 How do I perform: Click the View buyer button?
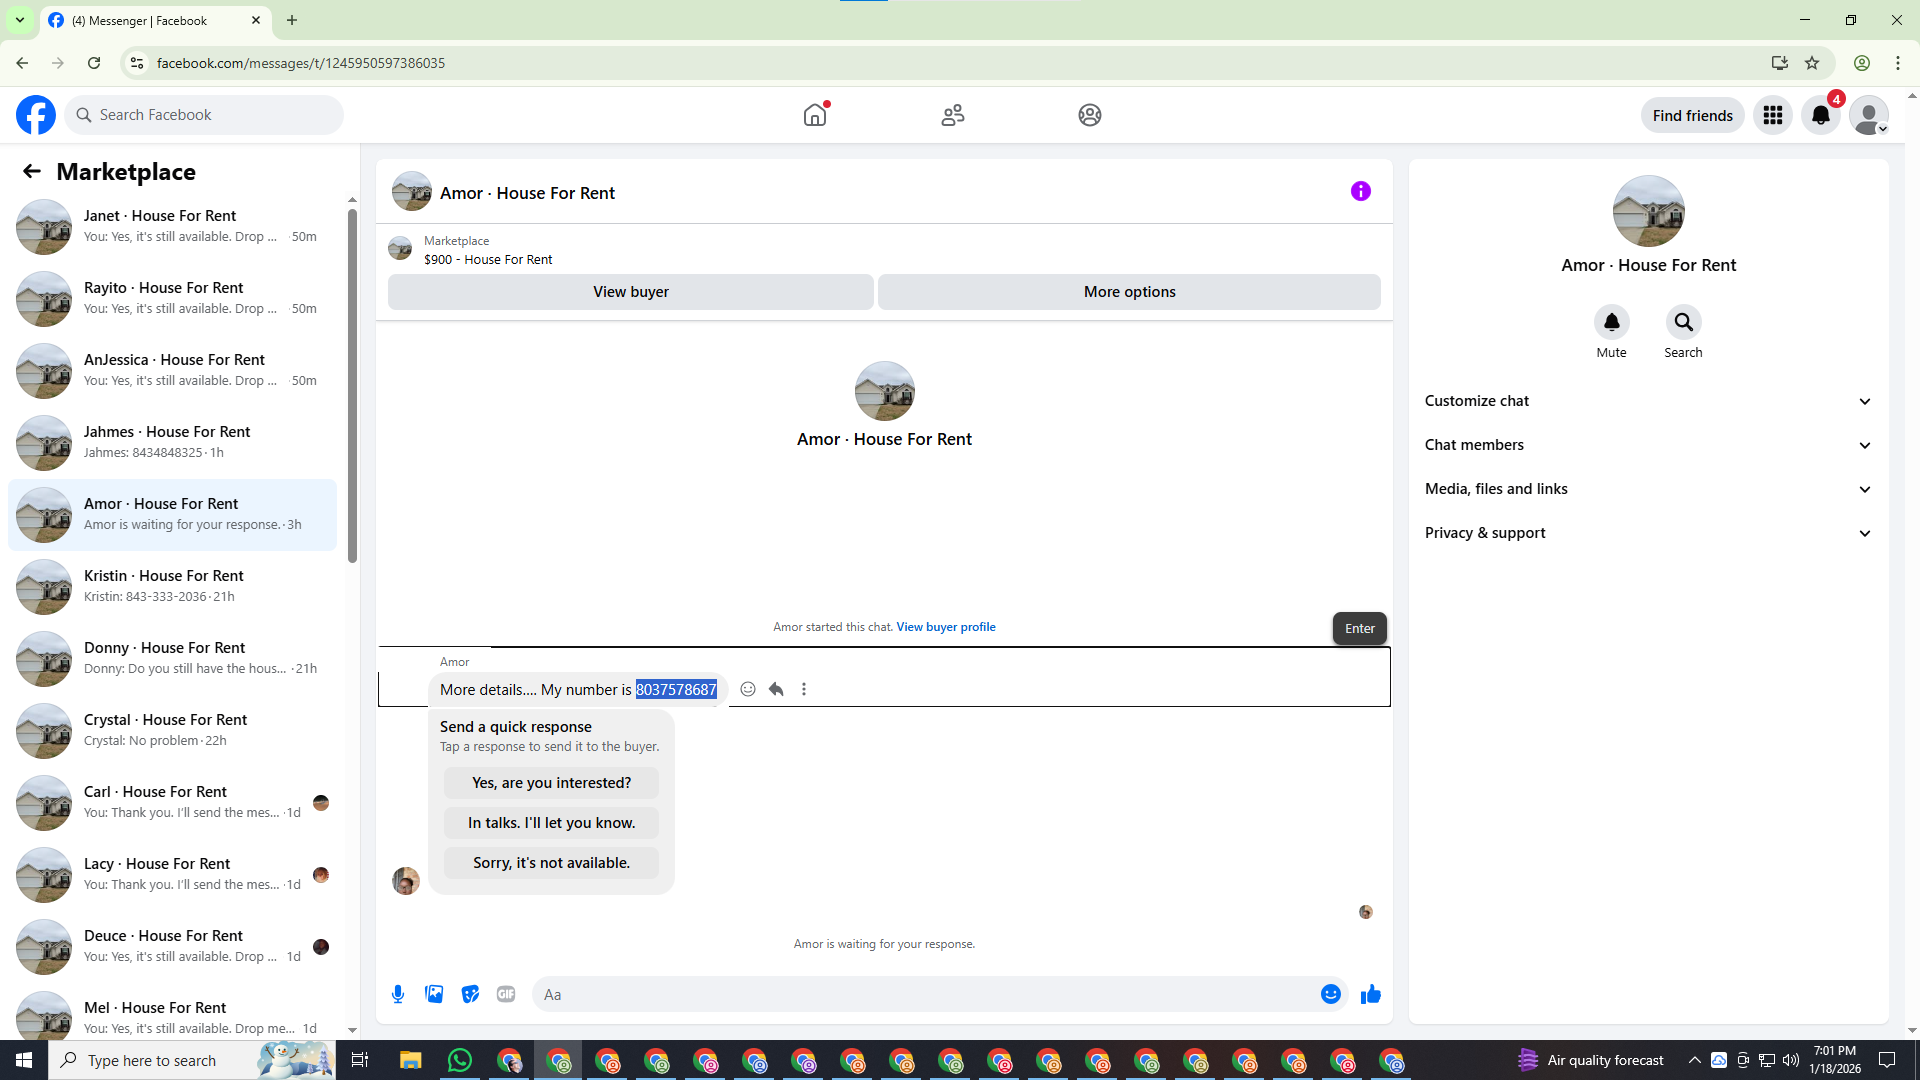[630, 292]
